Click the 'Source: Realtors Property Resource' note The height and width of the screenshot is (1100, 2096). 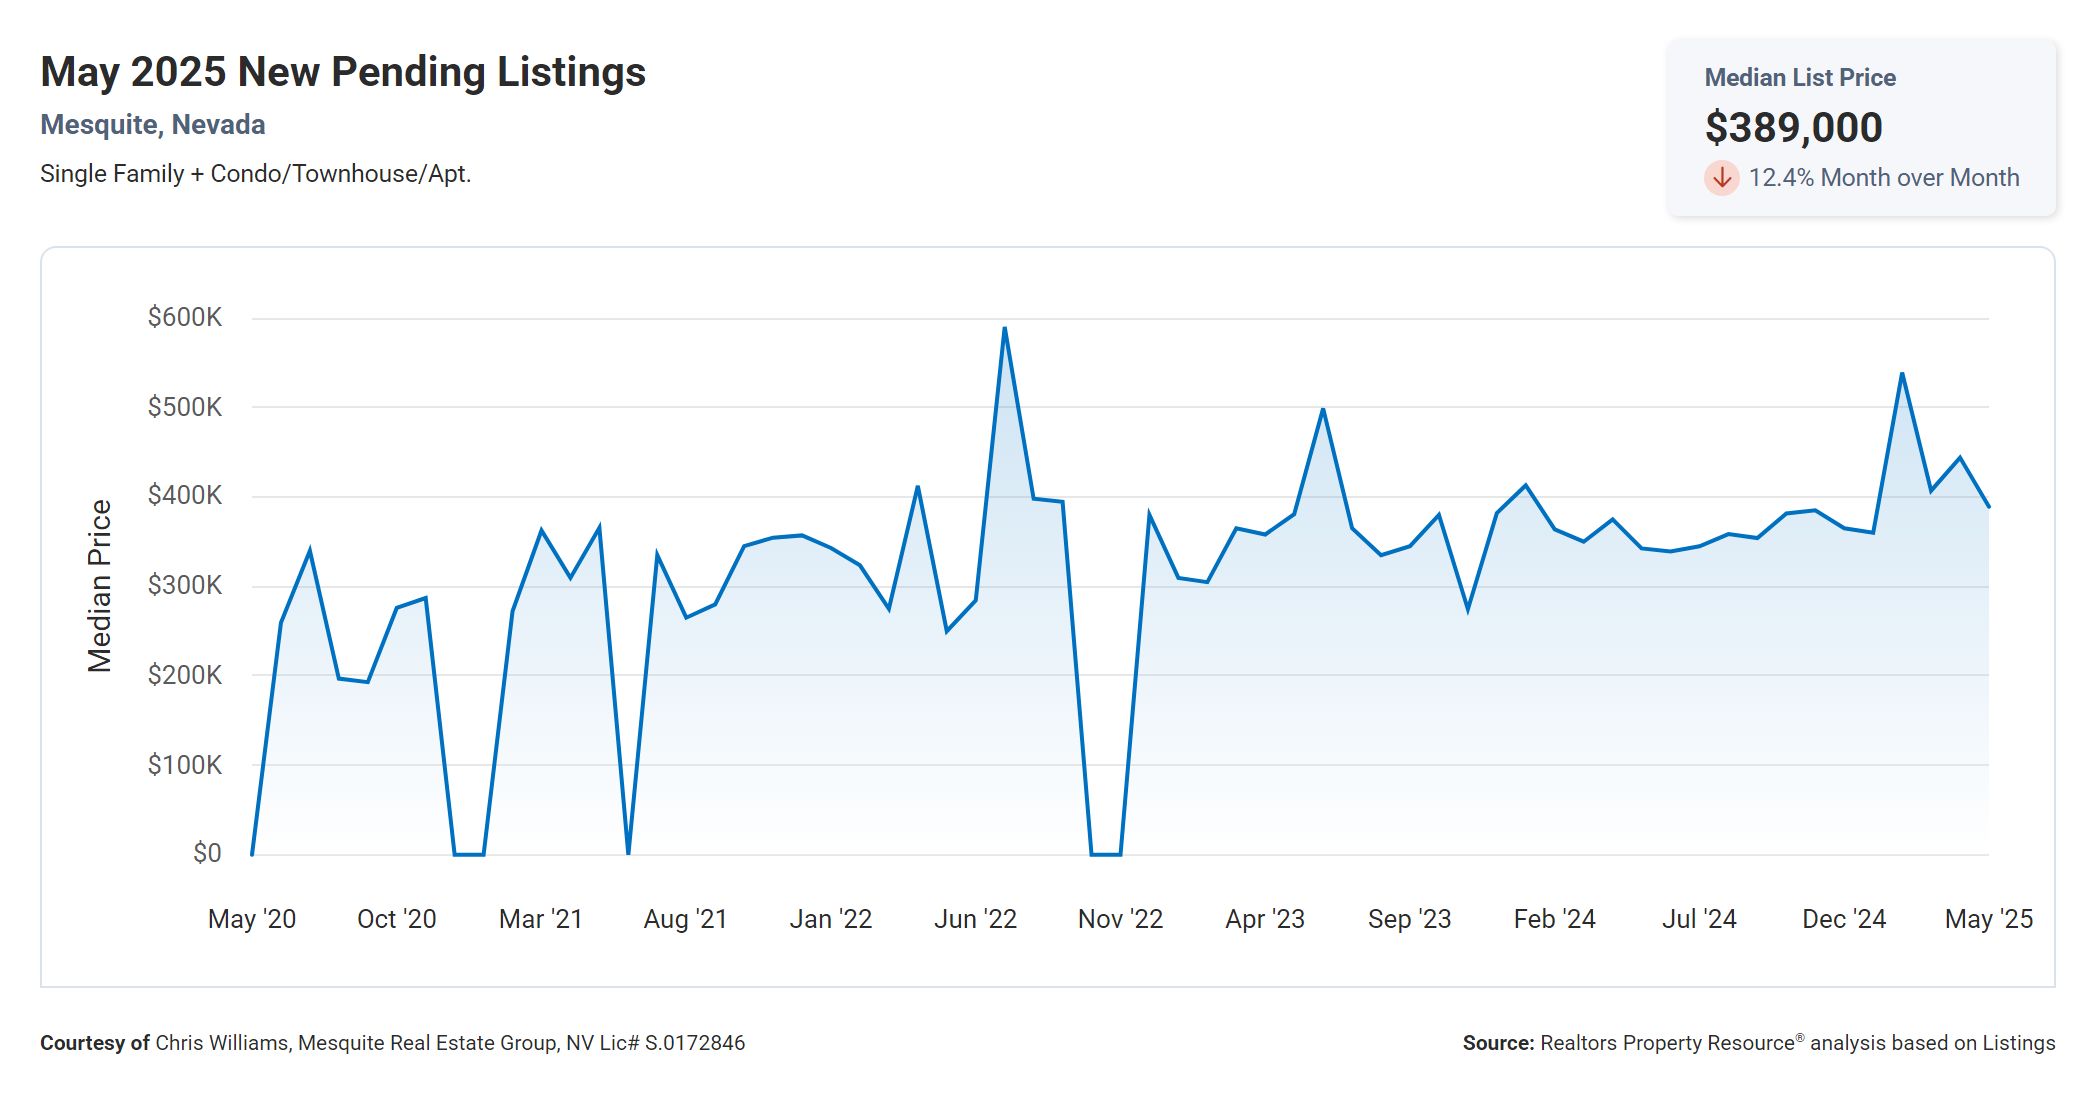pyautogui.click(x=1759, y=1043)
